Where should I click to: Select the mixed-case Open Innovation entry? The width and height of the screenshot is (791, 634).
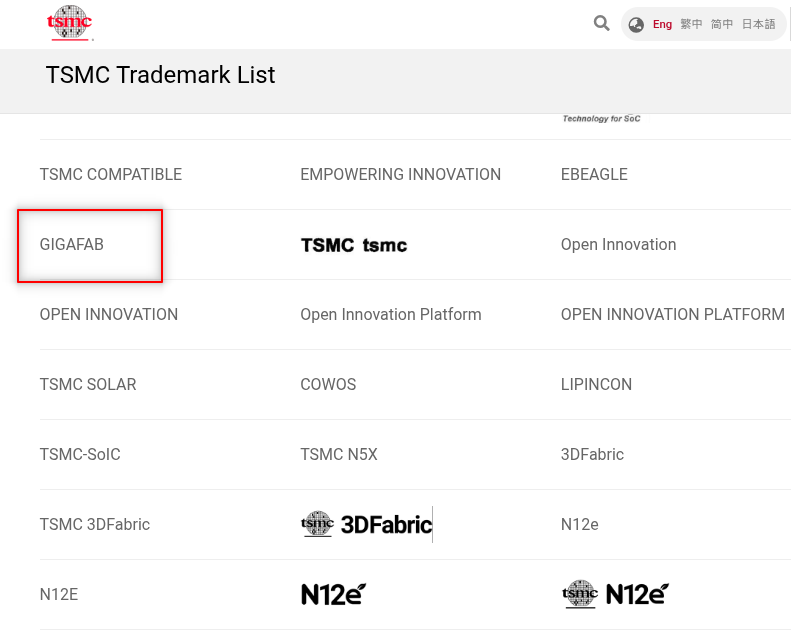618,245
